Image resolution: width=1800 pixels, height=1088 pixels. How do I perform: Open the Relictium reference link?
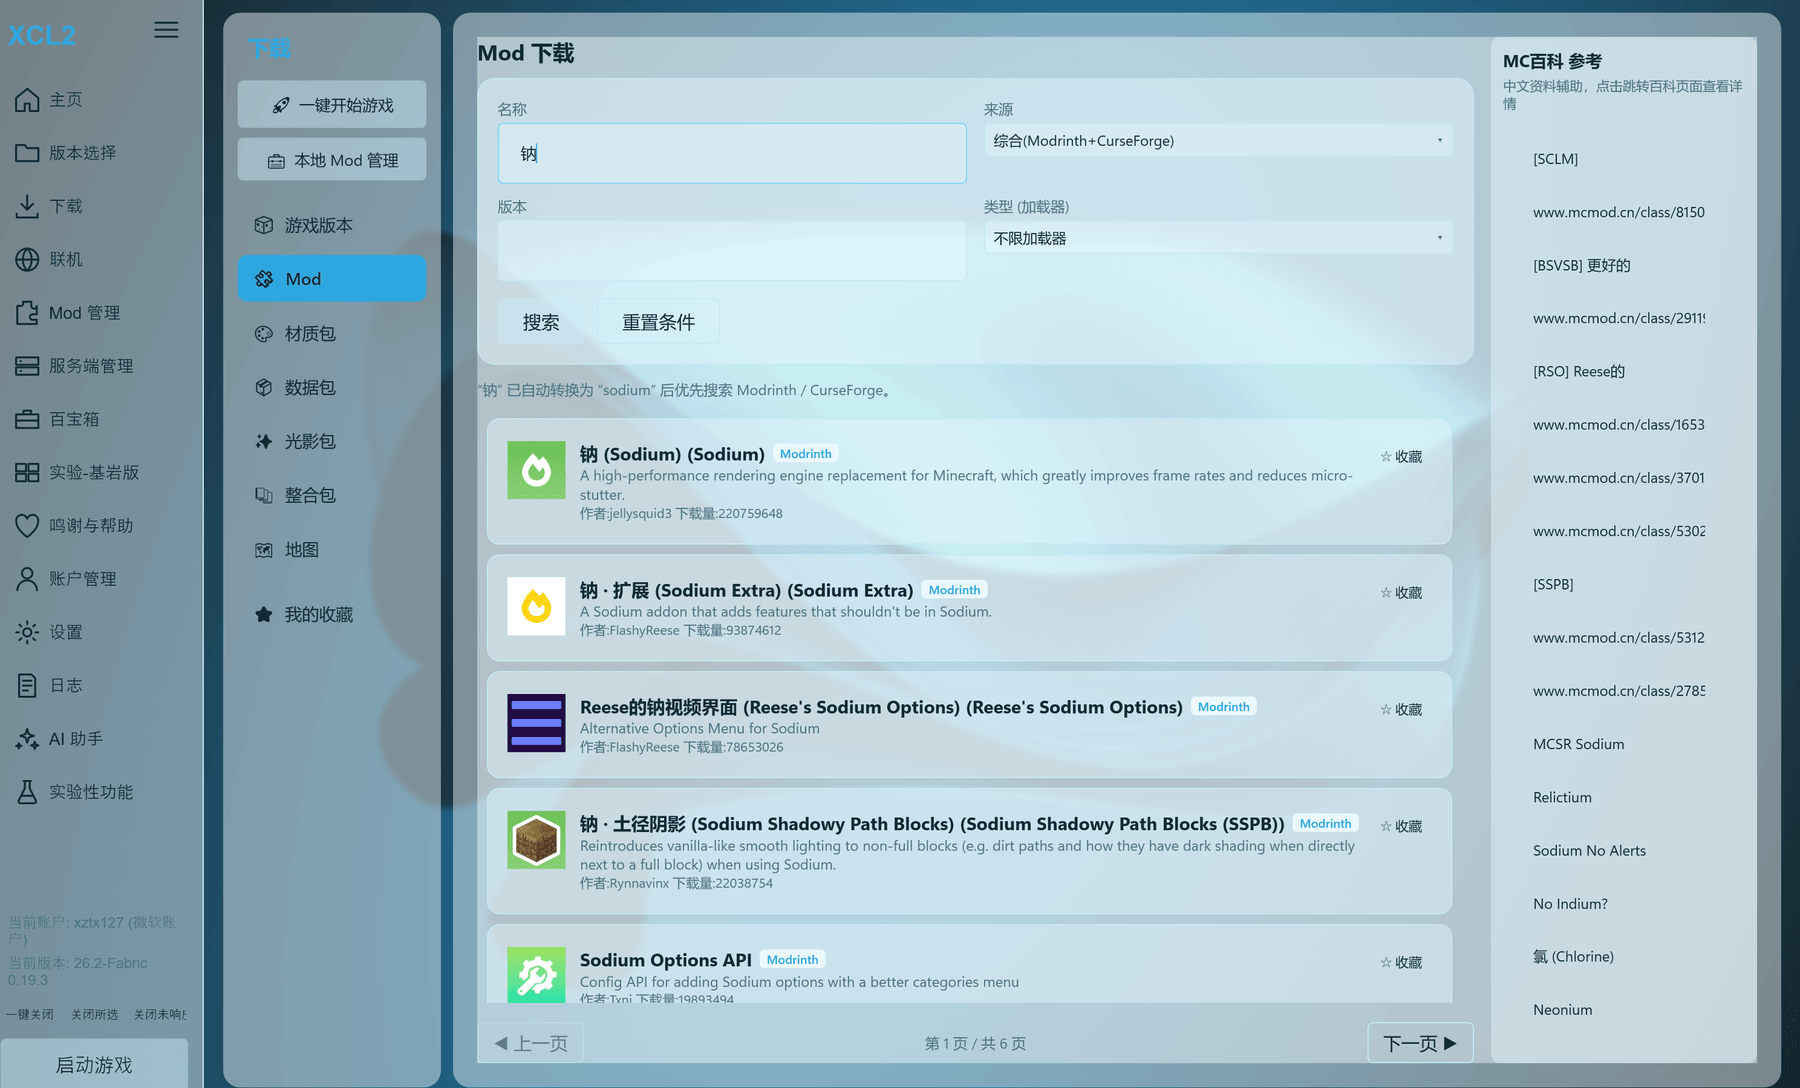point(1562,797)
